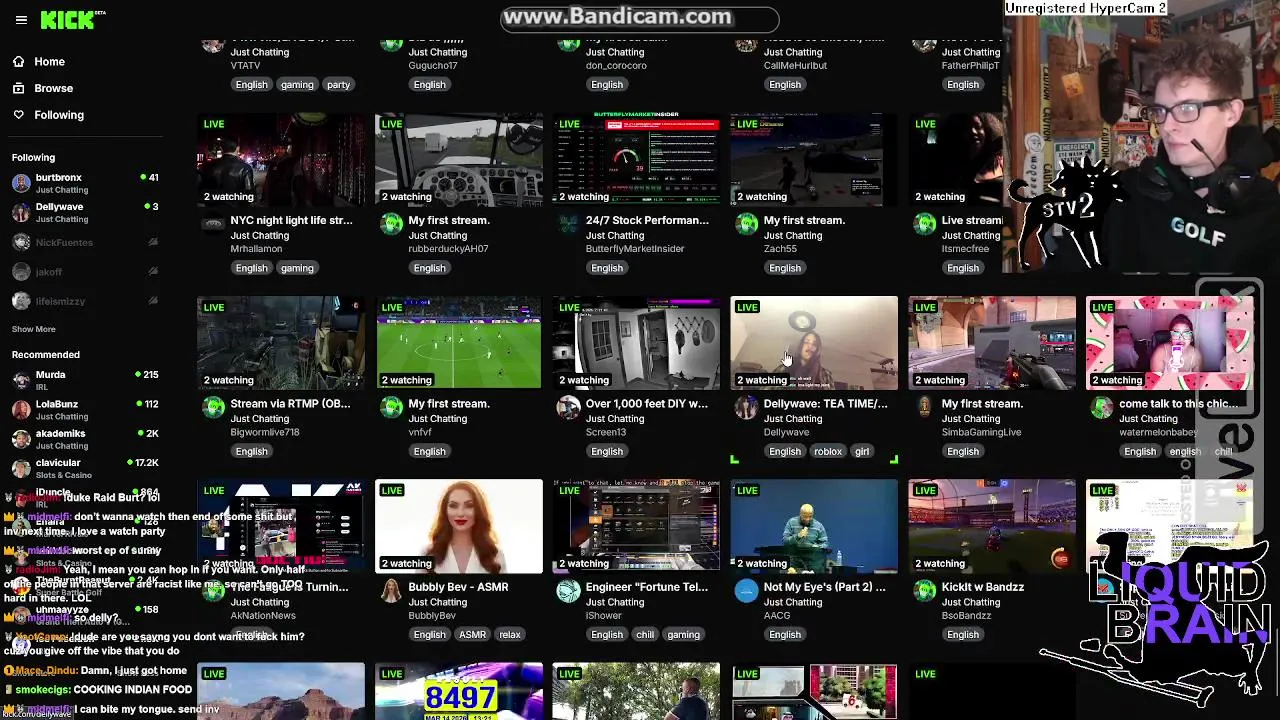
Task: Click BubblyBev channel name
Action: coord(432,615)
